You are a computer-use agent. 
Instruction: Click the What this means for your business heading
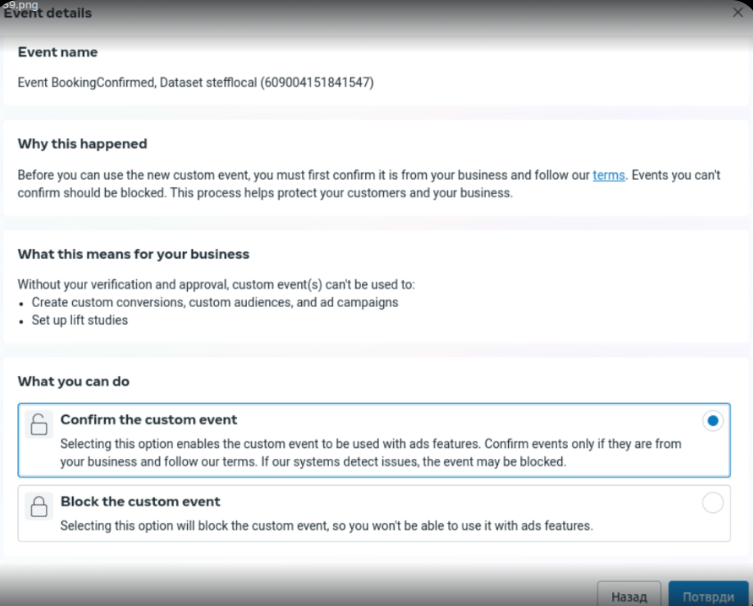[133, 255]
